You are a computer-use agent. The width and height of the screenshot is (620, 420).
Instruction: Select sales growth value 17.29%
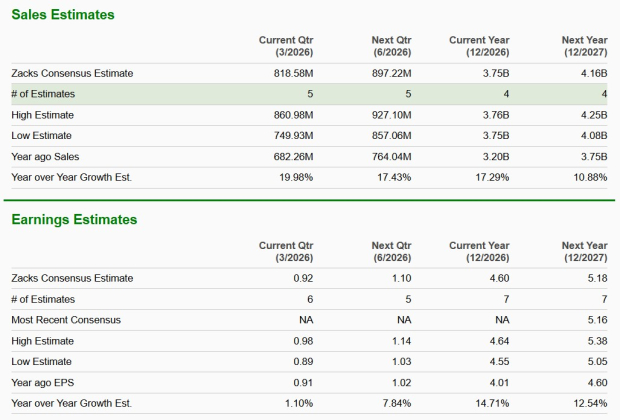[x=492, y=178]
